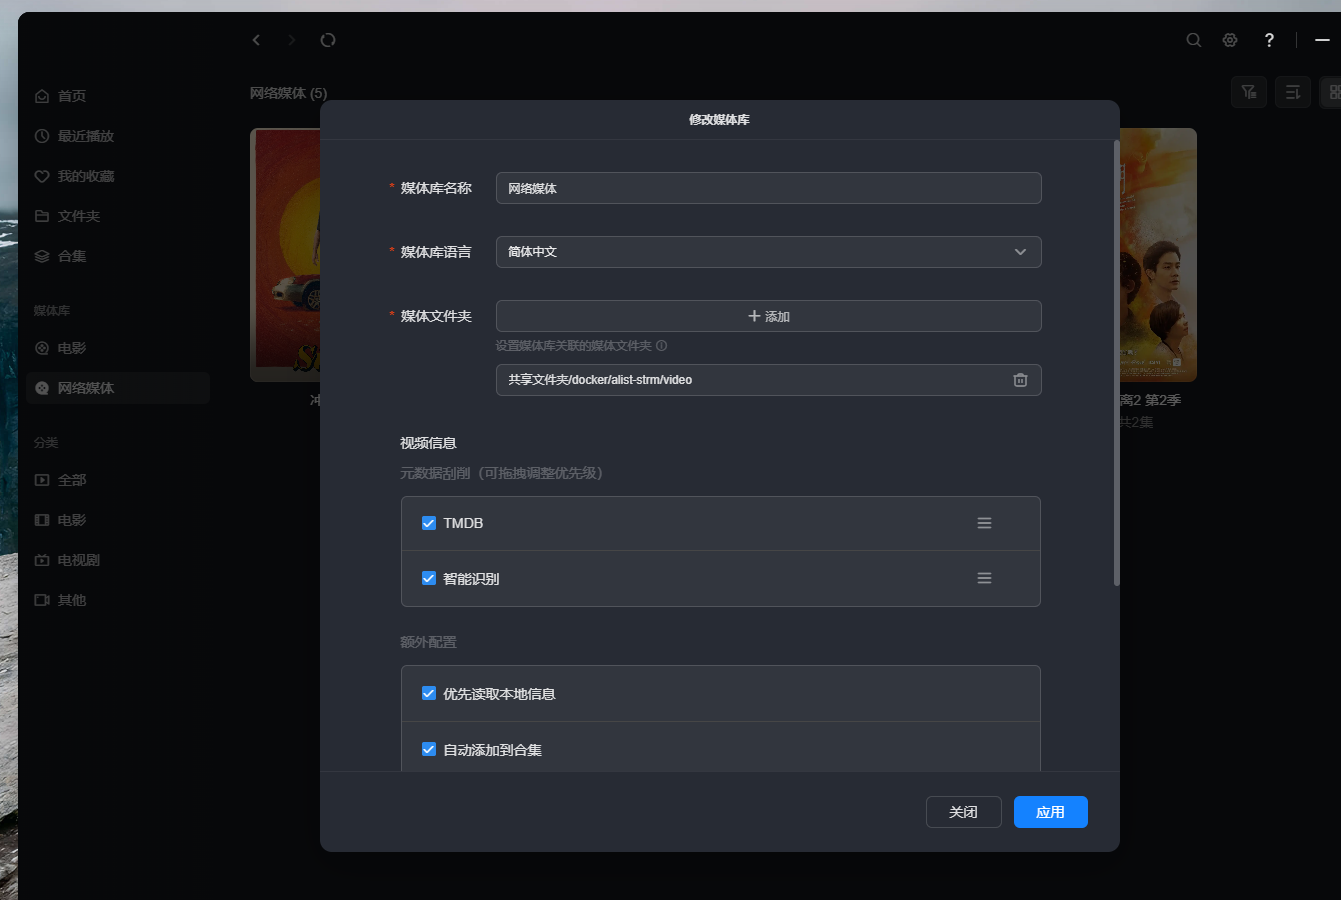Viewport: 1341px width, 900px height.
Task: Minimize the window with the dash icon
Action: [x=1322, y=40]
